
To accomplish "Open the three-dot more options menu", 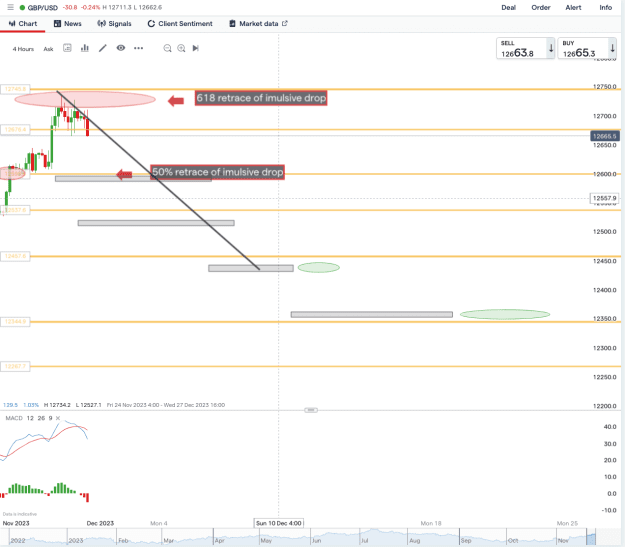I will pyautogui.click(x=138, y=48).
